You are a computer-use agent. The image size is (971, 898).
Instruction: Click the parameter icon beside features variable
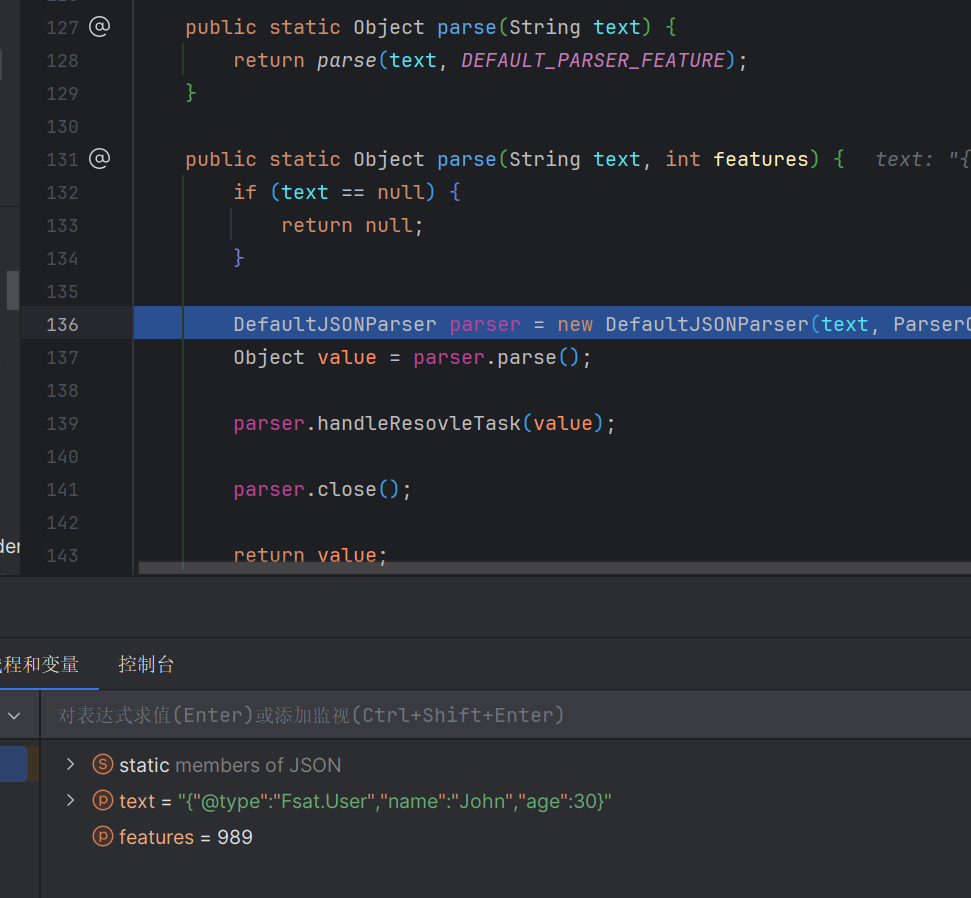(102, 837)
